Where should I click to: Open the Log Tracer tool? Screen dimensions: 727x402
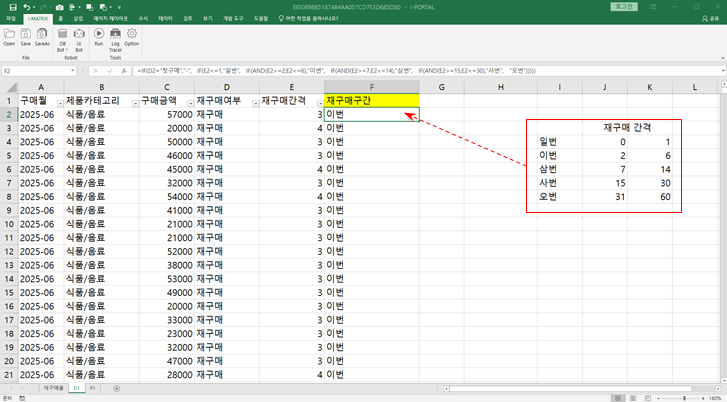[115, 35]
